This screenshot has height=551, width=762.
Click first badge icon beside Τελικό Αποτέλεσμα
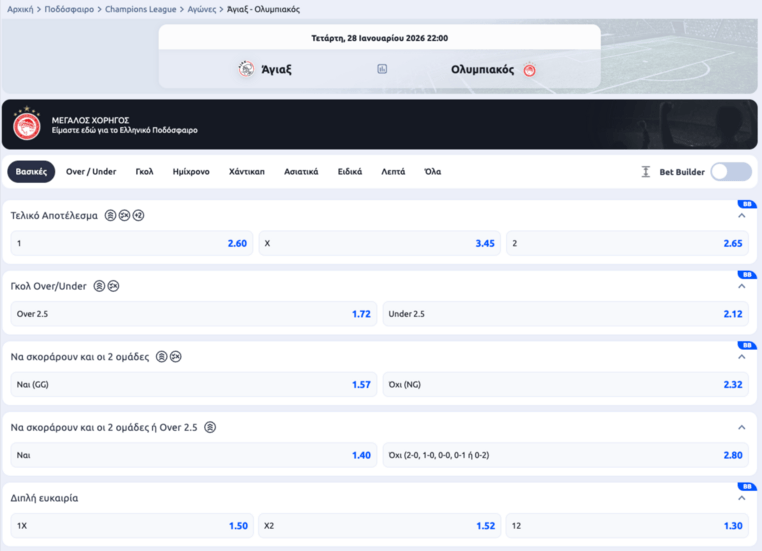coord(110,215)
